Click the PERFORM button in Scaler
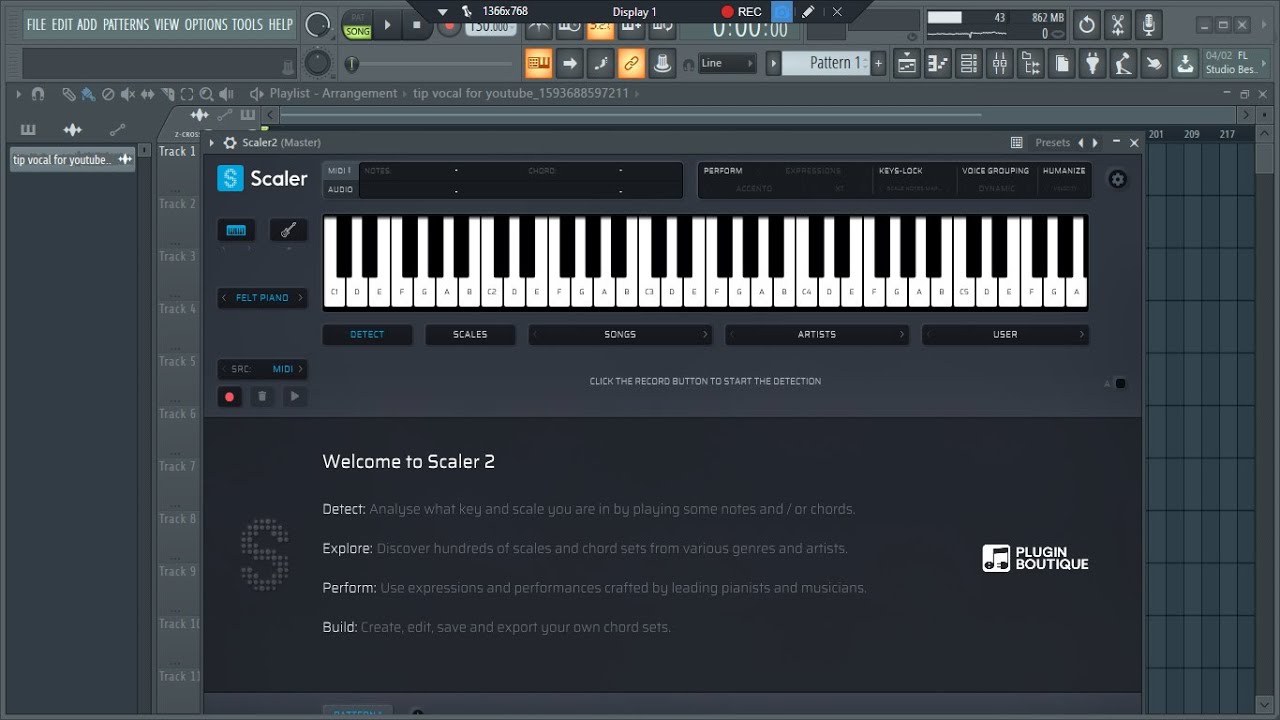 723,171
